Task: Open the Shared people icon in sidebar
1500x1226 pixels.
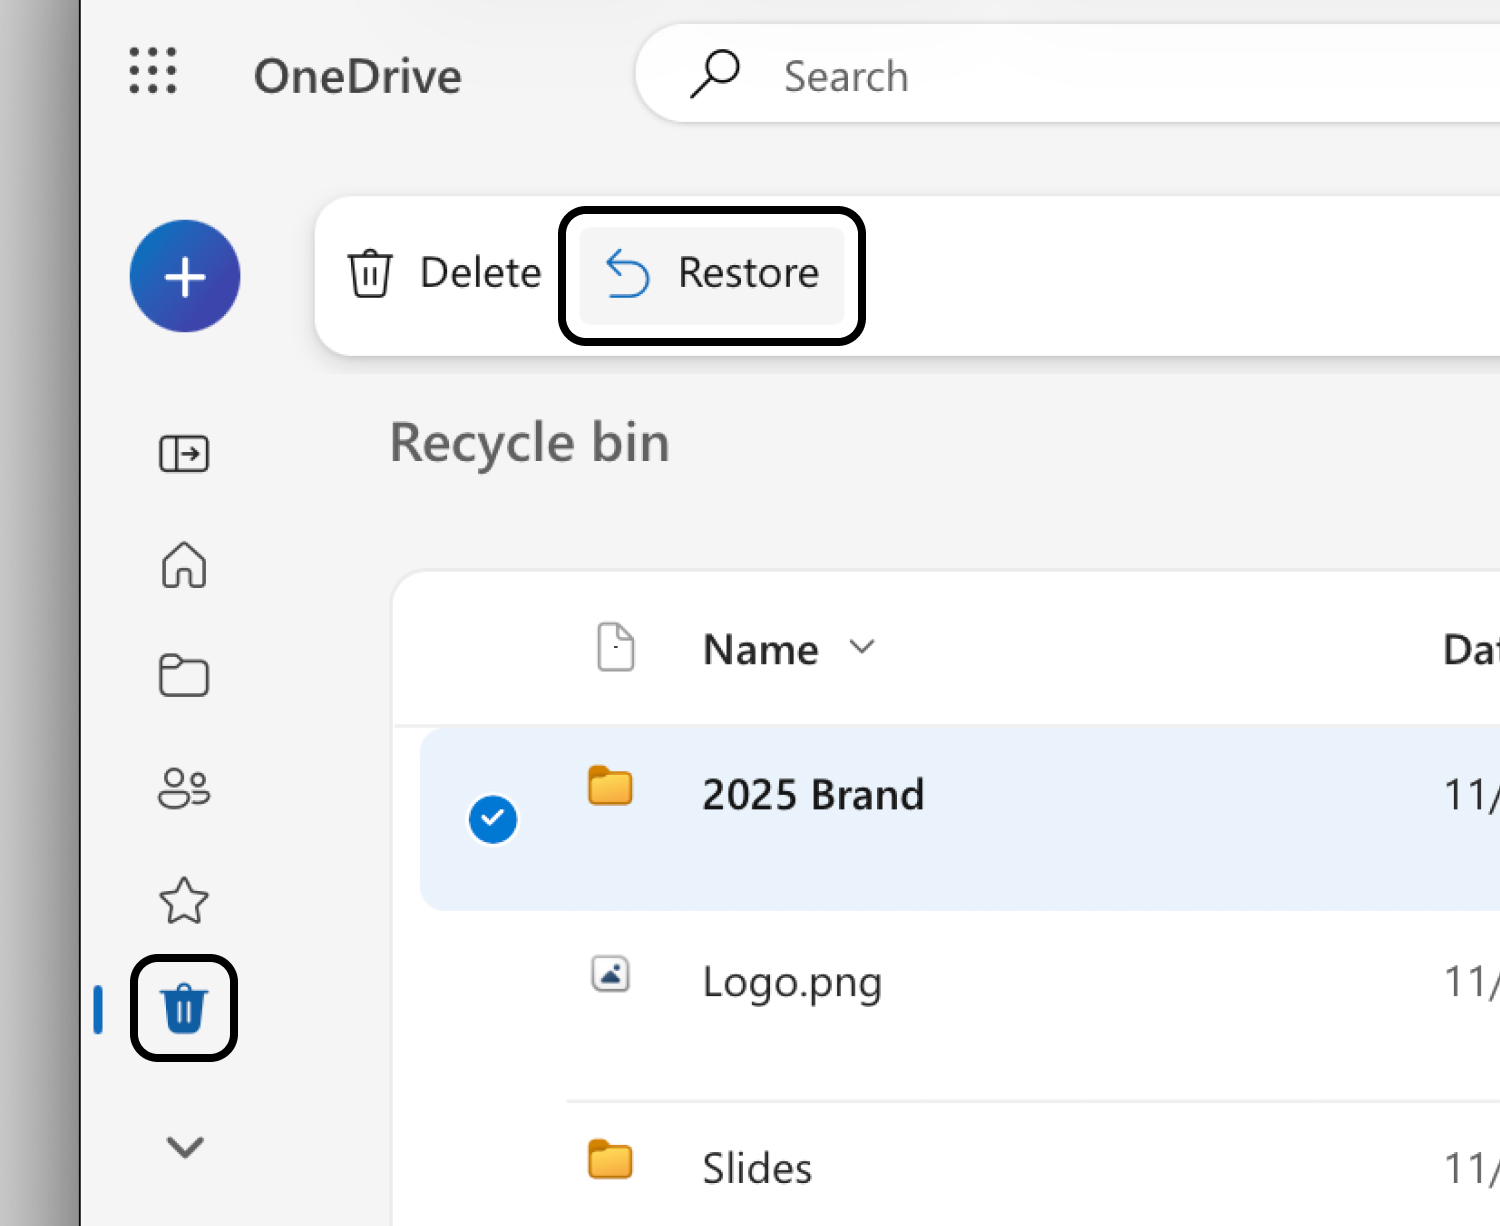Action: pyautogui.click(x=184, y=788)
